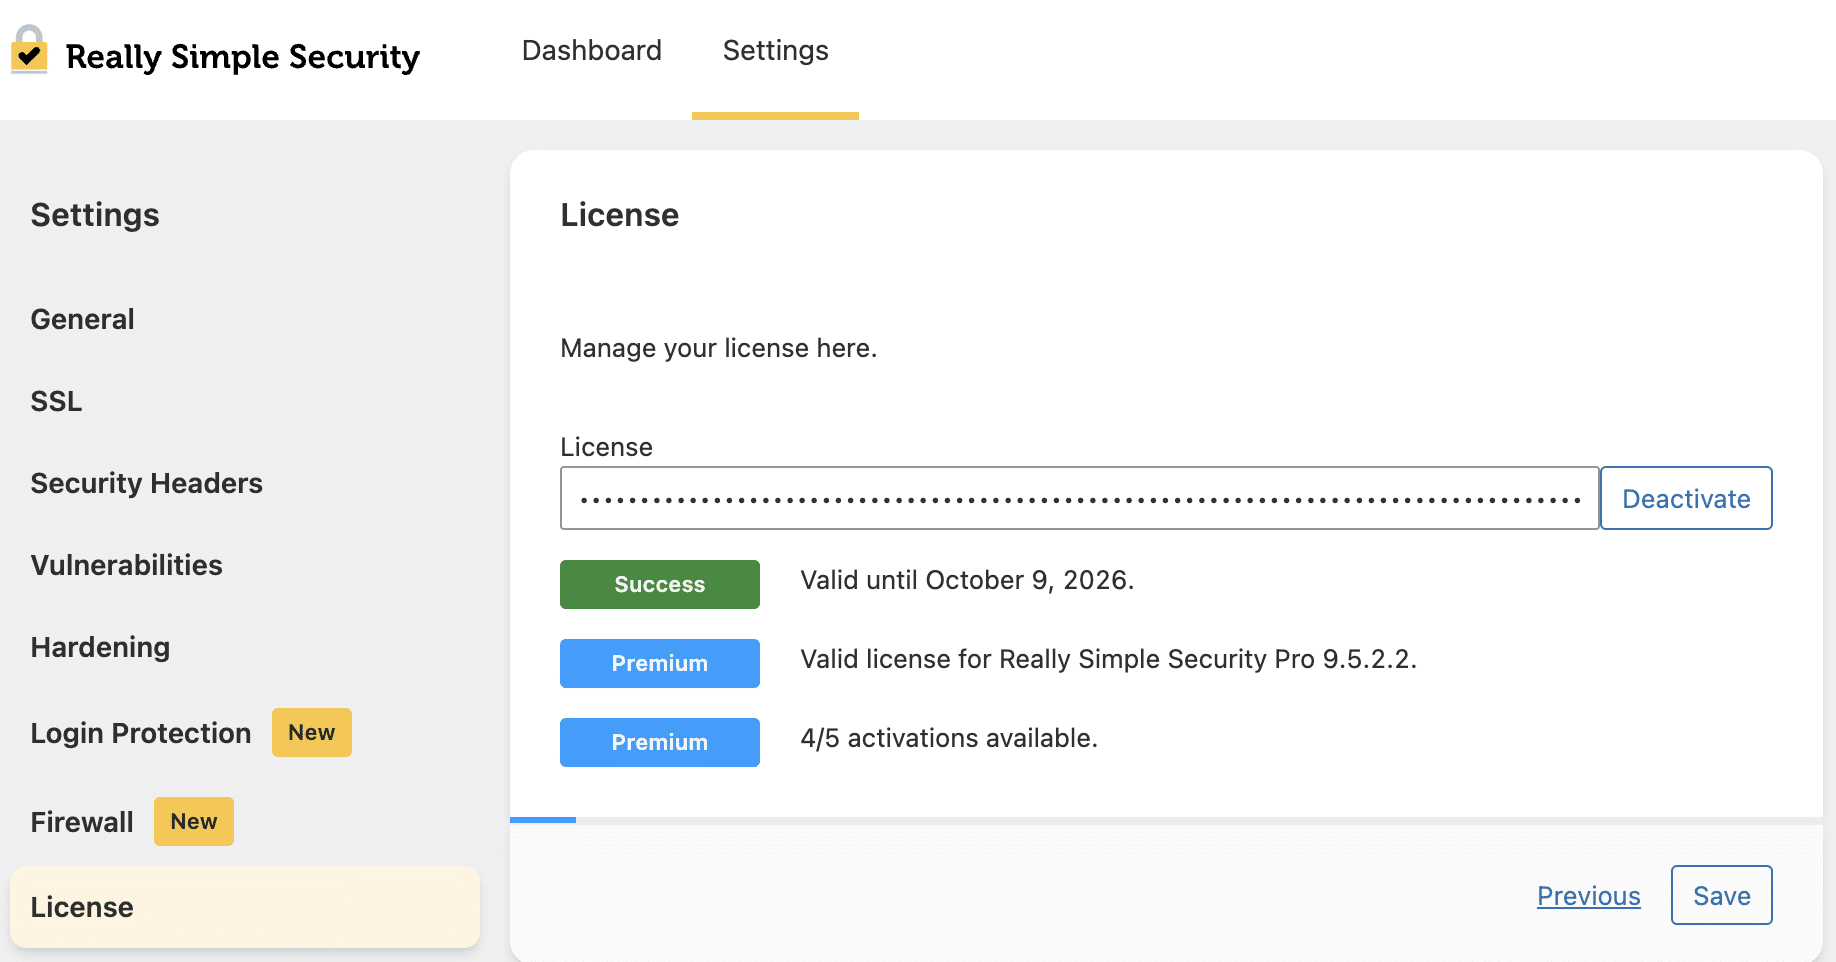1836x962 pixels.
Task: Navigate to Login Protection
Action: 140,733
